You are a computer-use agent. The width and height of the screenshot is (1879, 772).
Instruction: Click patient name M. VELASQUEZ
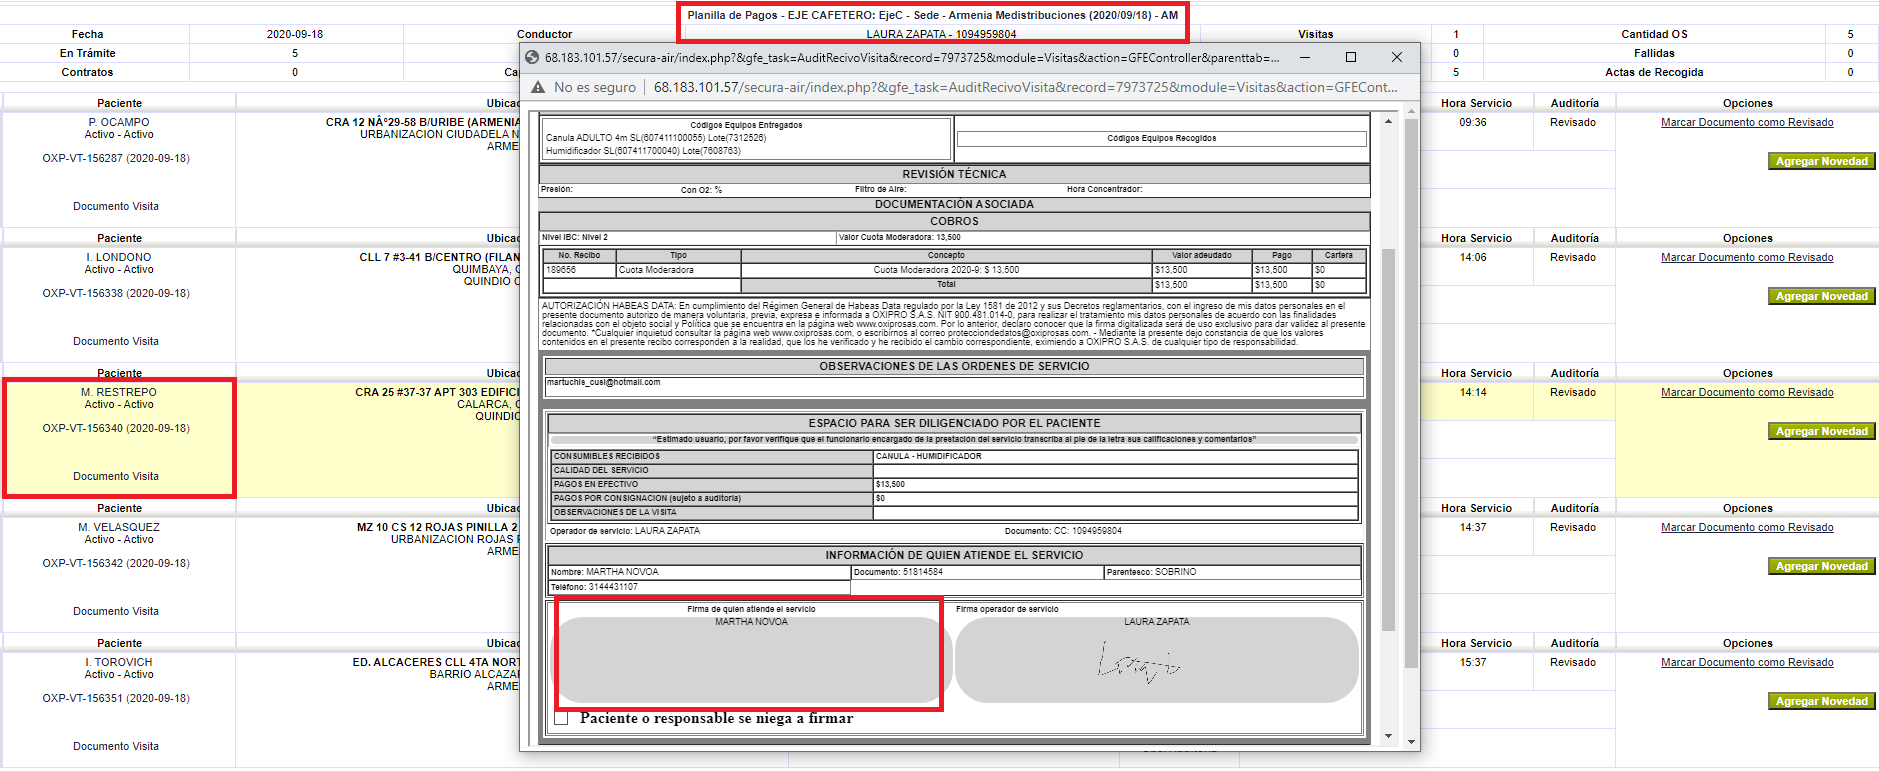click(x=119, y=527)
